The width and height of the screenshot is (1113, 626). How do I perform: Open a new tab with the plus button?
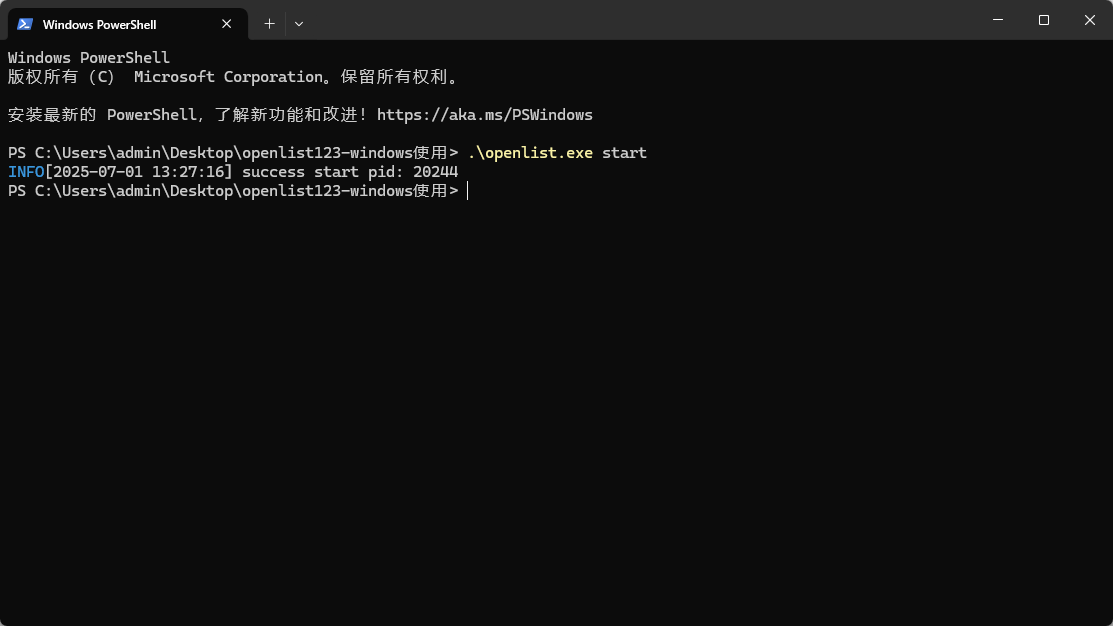(269, 23)
